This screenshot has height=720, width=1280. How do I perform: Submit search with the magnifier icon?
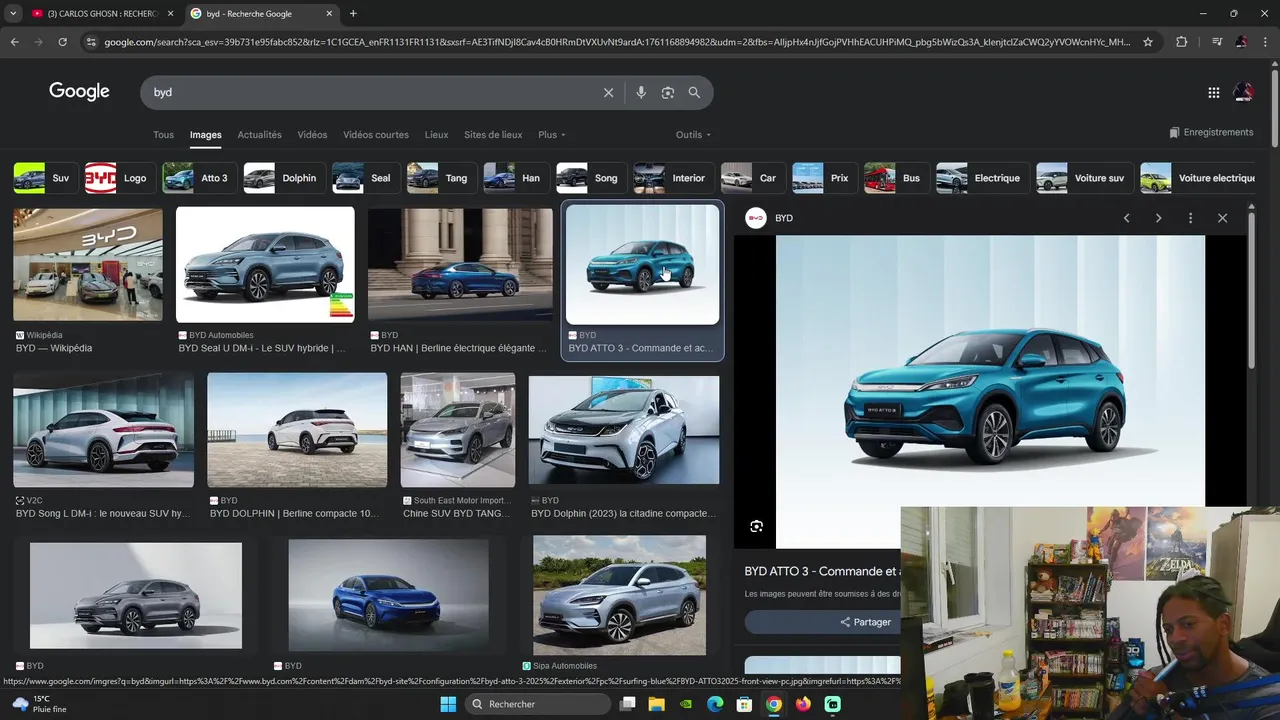coord(694,92)
